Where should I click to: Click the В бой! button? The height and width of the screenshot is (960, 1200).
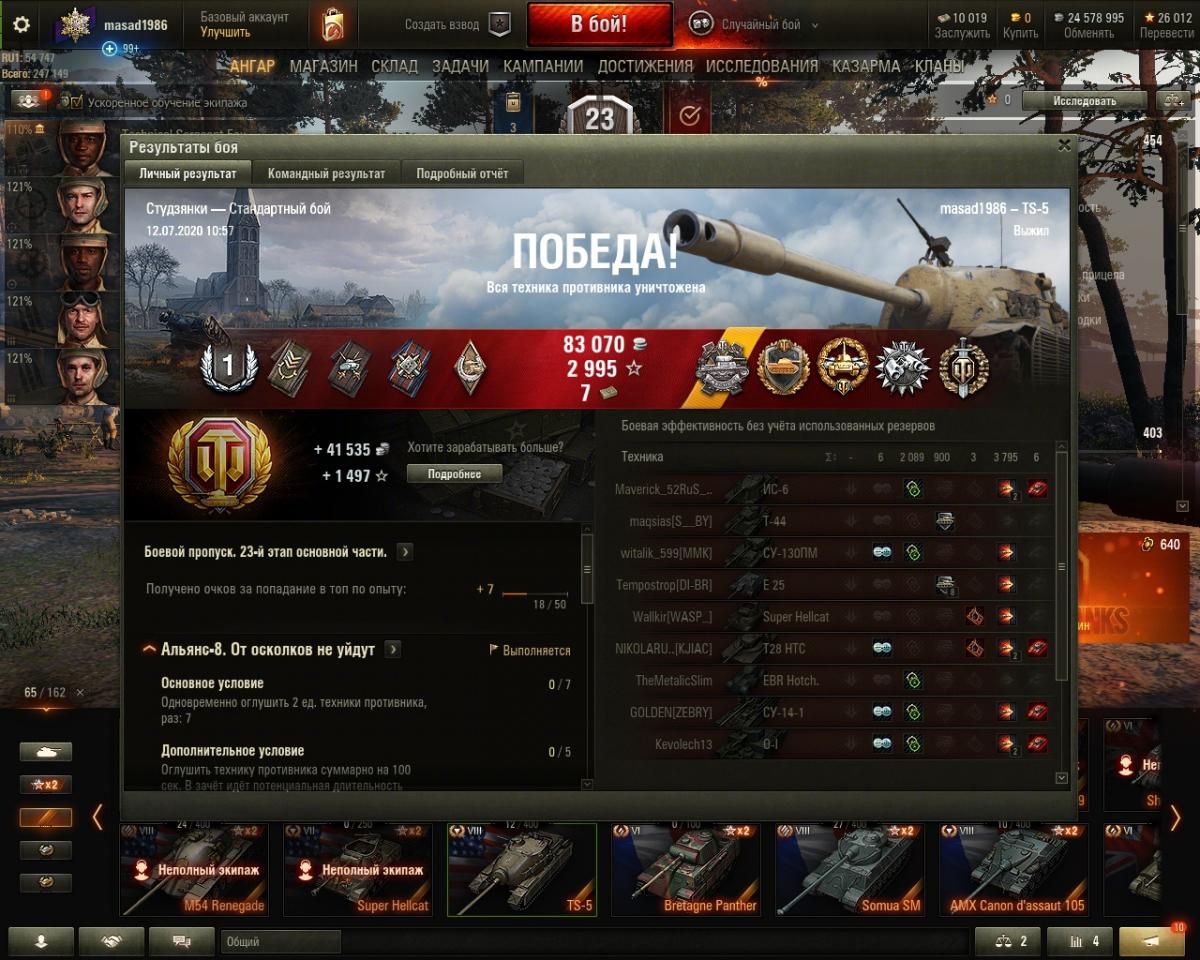coord(599,25)
